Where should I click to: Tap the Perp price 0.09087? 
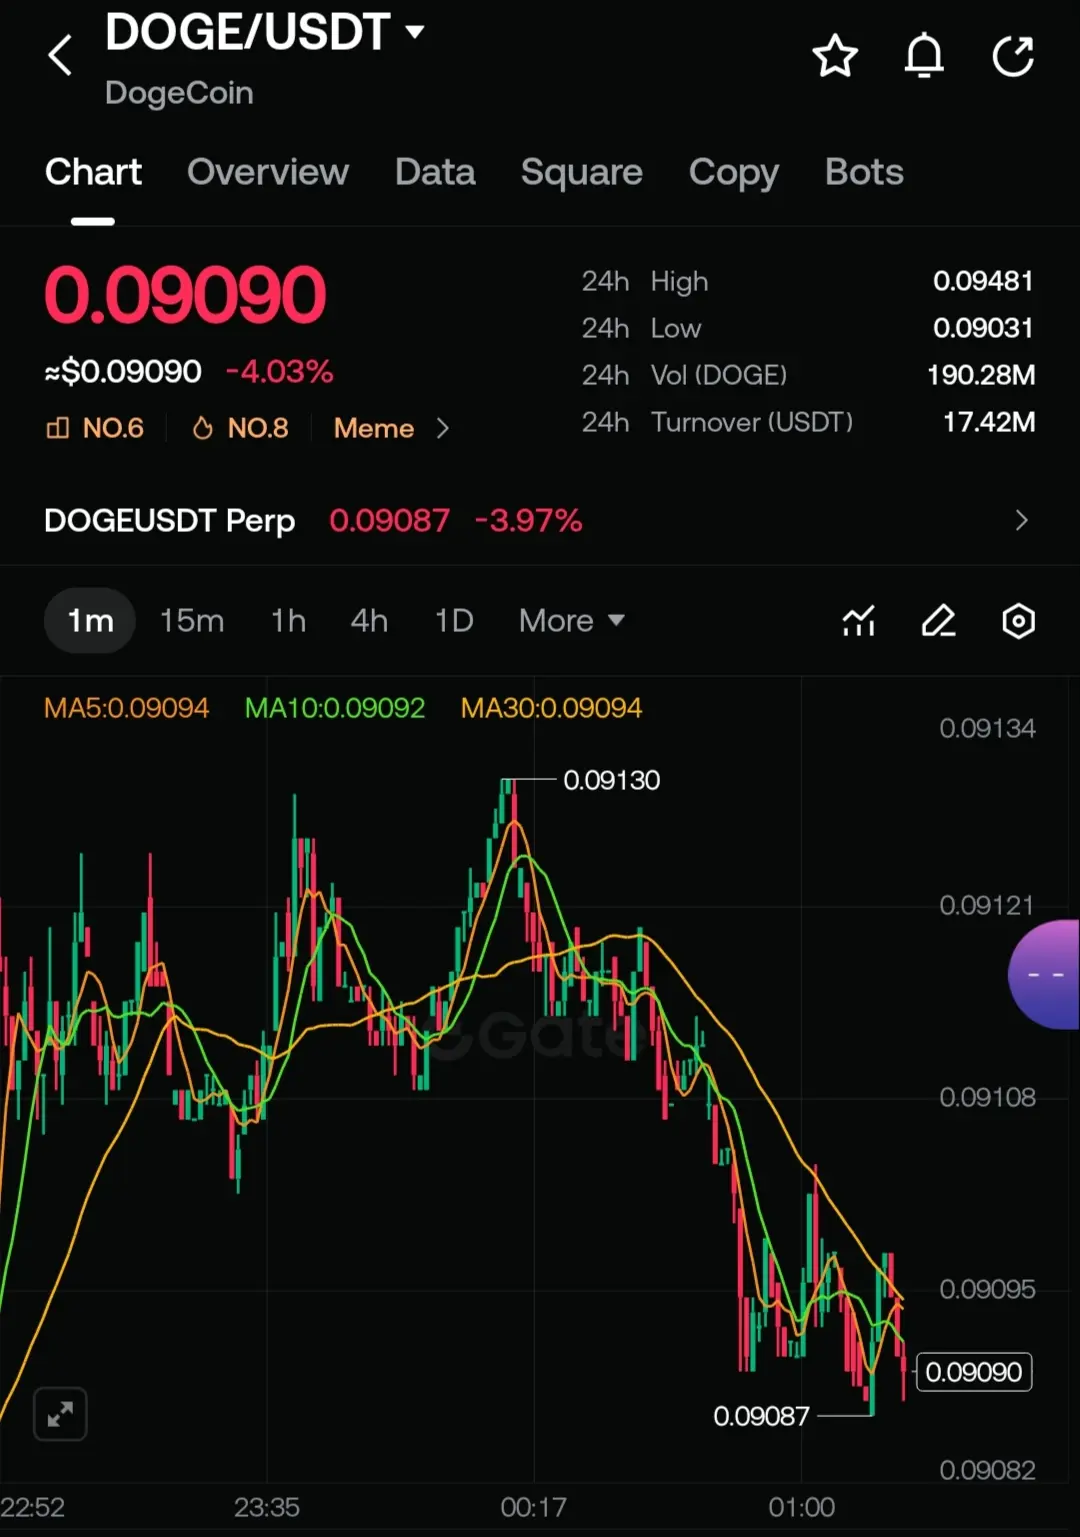[x=389, y=520]
